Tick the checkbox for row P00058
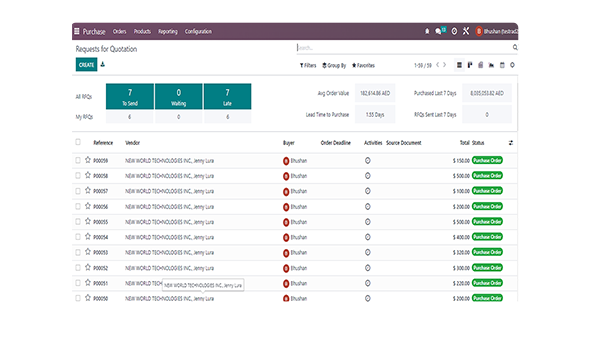Screen dimensions: 590x360 click(x=78, y=175)
